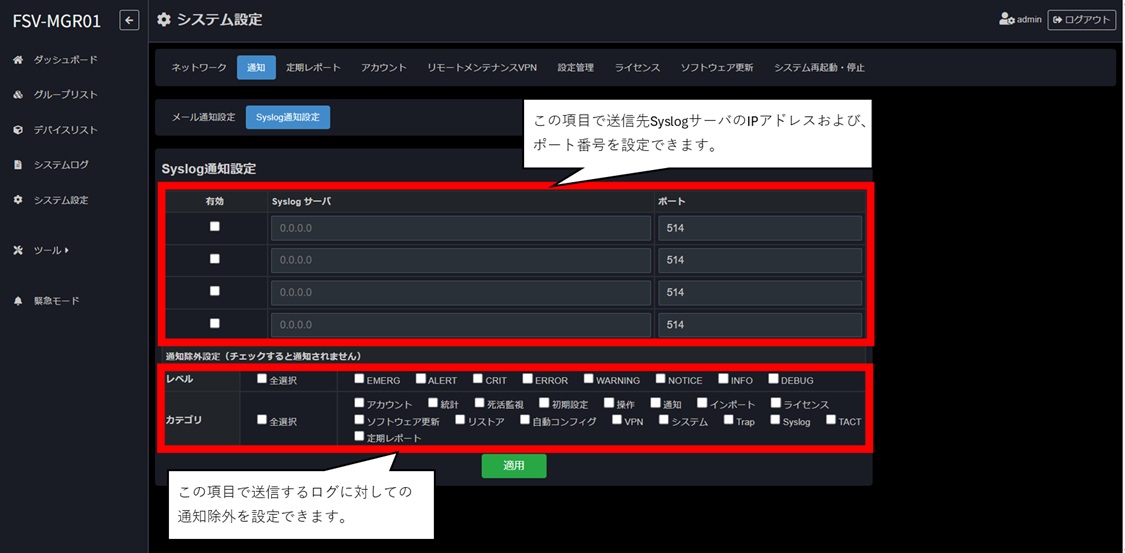Open デバイスリスト in the sidebar
Screen dimensions: 1125x553
(65, 130)
